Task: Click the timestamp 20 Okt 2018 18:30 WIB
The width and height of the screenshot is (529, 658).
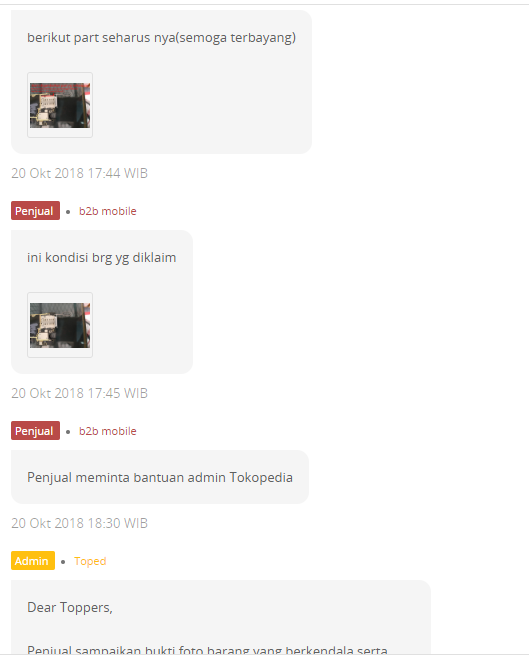Action: [x=79, y=523]
